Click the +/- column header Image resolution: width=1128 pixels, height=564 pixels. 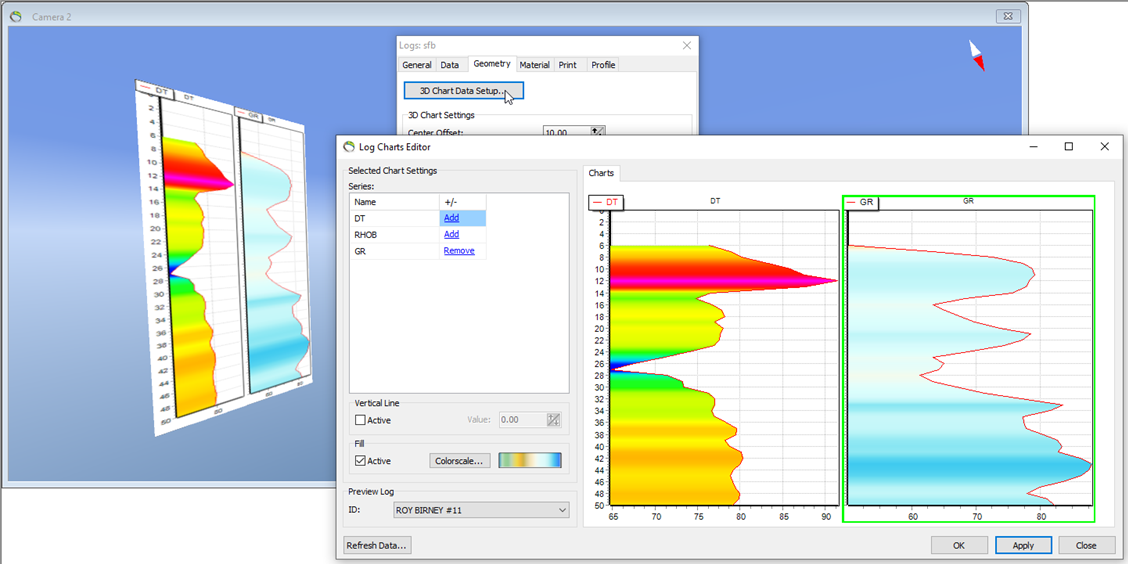[x=463, y=202]
